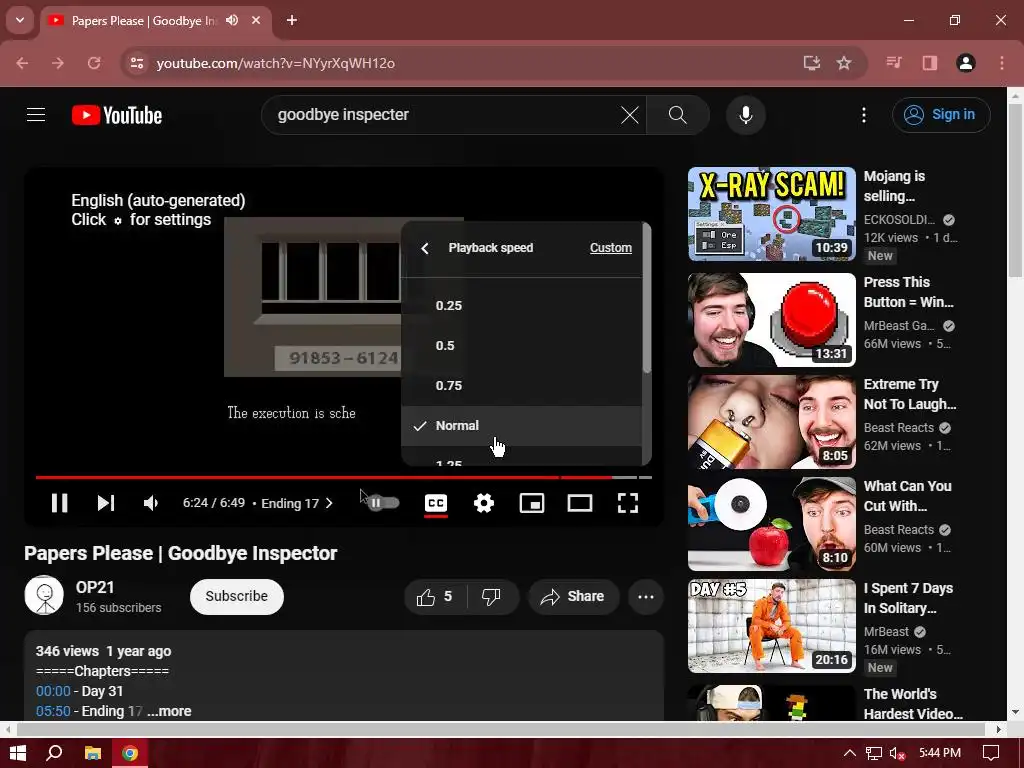Open a new browser tab

pyautogui.click(x=292, y=20)
